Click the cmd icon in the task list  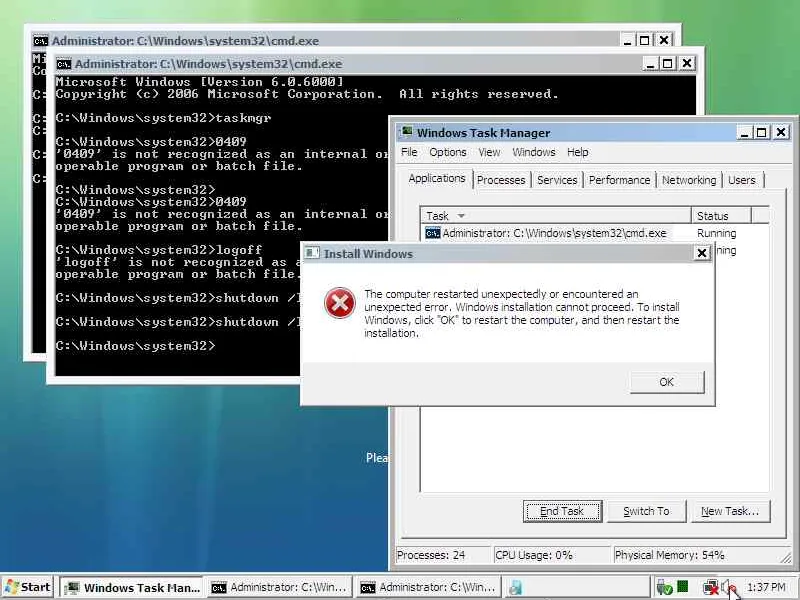[433, 233]
